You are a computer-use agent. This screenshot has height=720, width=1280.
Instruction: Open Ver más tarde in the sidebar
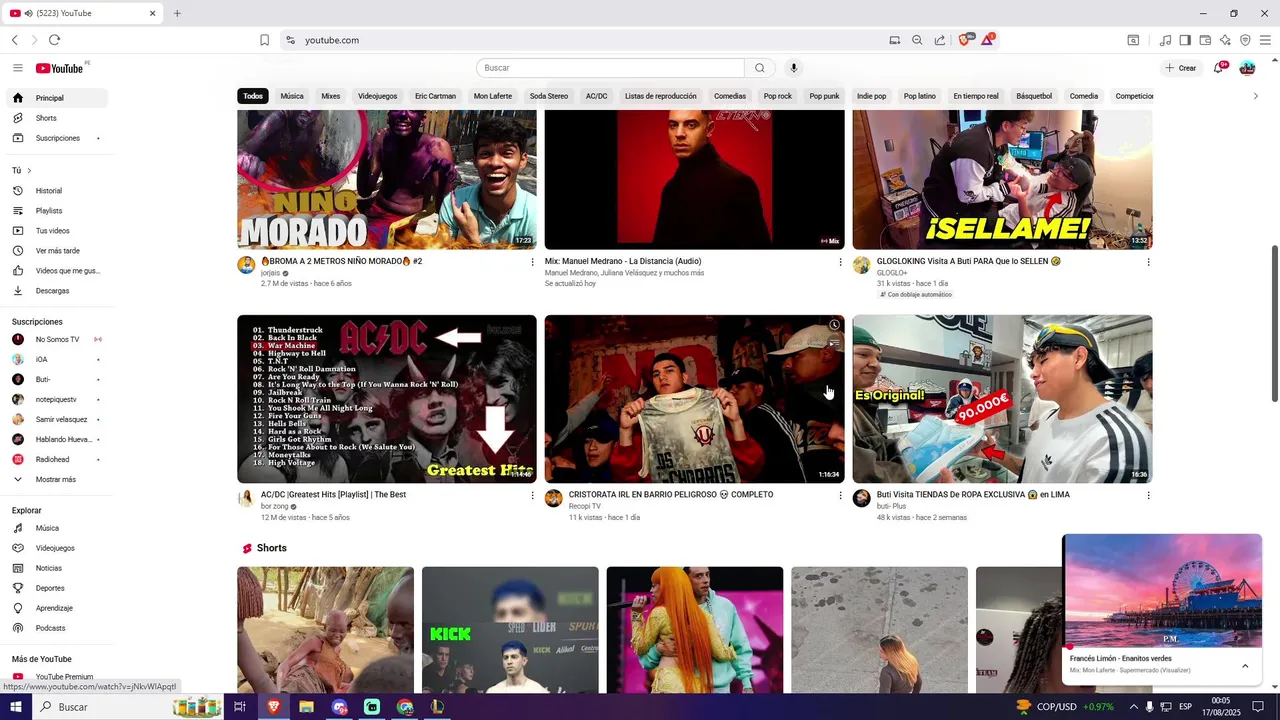pyautogui.click(x=55, y=251)
